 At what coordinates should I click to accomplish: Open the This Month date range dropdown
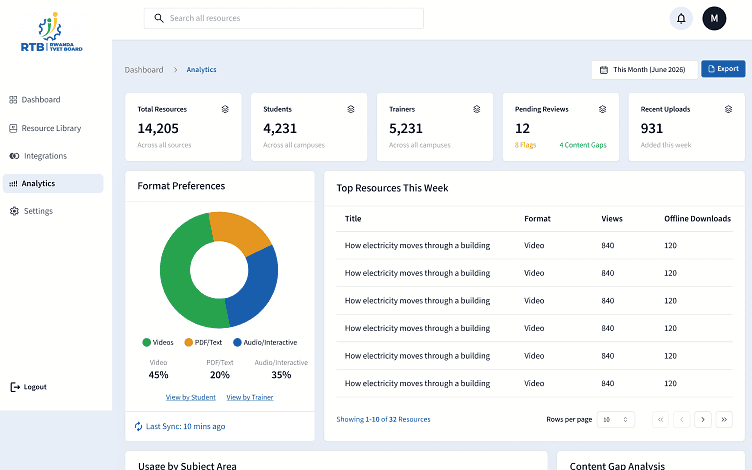tap(644, 70)
